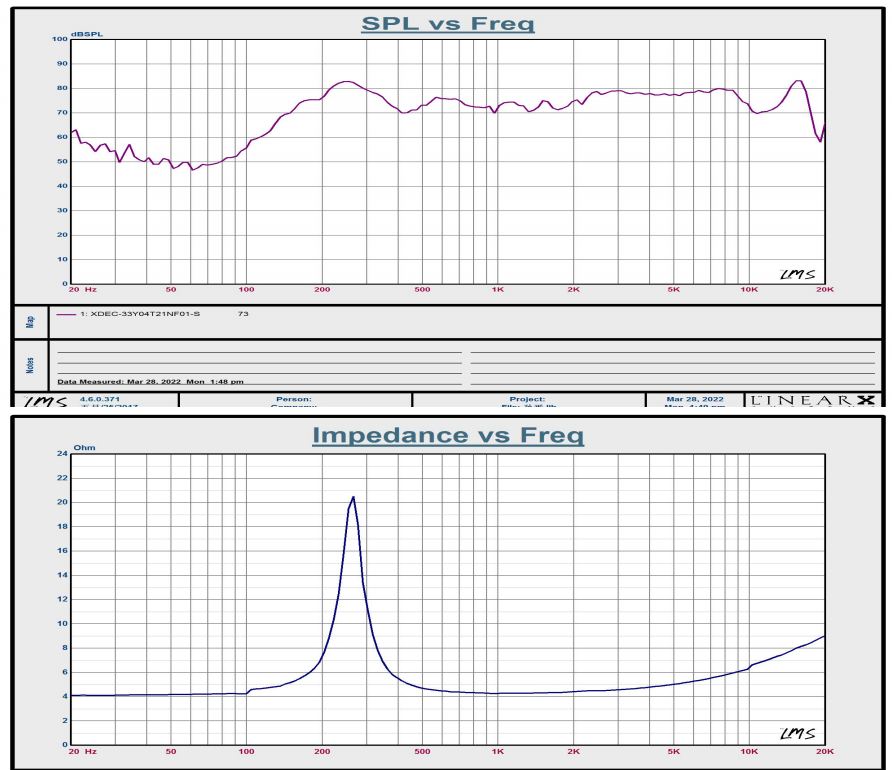Click the '5K' label on the Impedance chart x-axis
This screenshot has width=892, height=770.
tap(674, 752)
